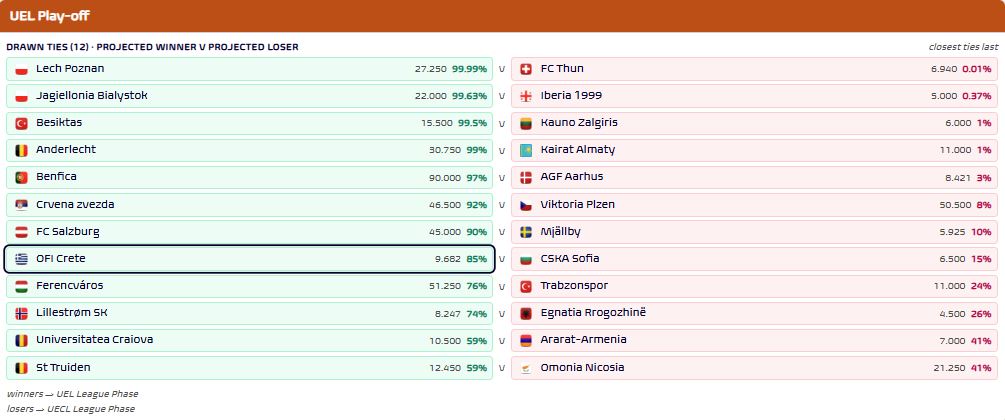Click the UEL Play-off header bar
The height and width of the screenshot is (420, 1005).
coord(502,16)
